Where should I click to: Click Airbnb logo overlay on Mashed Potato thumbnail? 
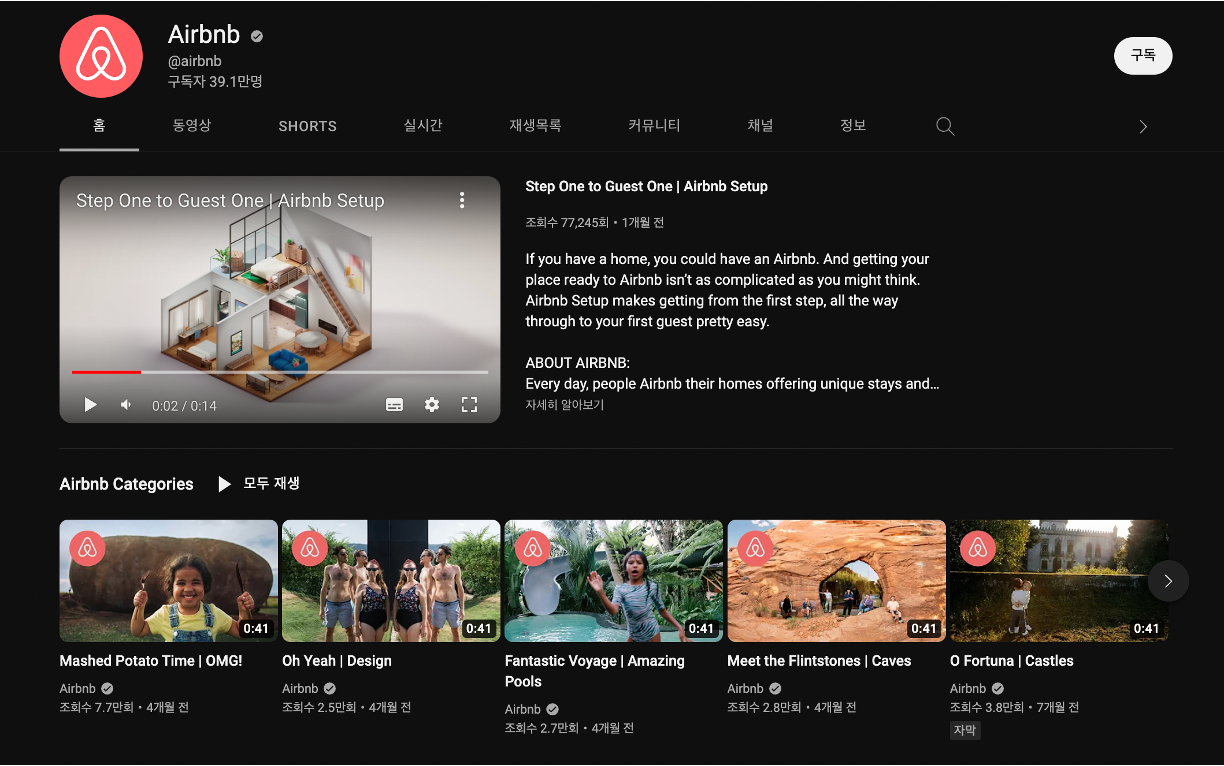(x=87, y=548)
